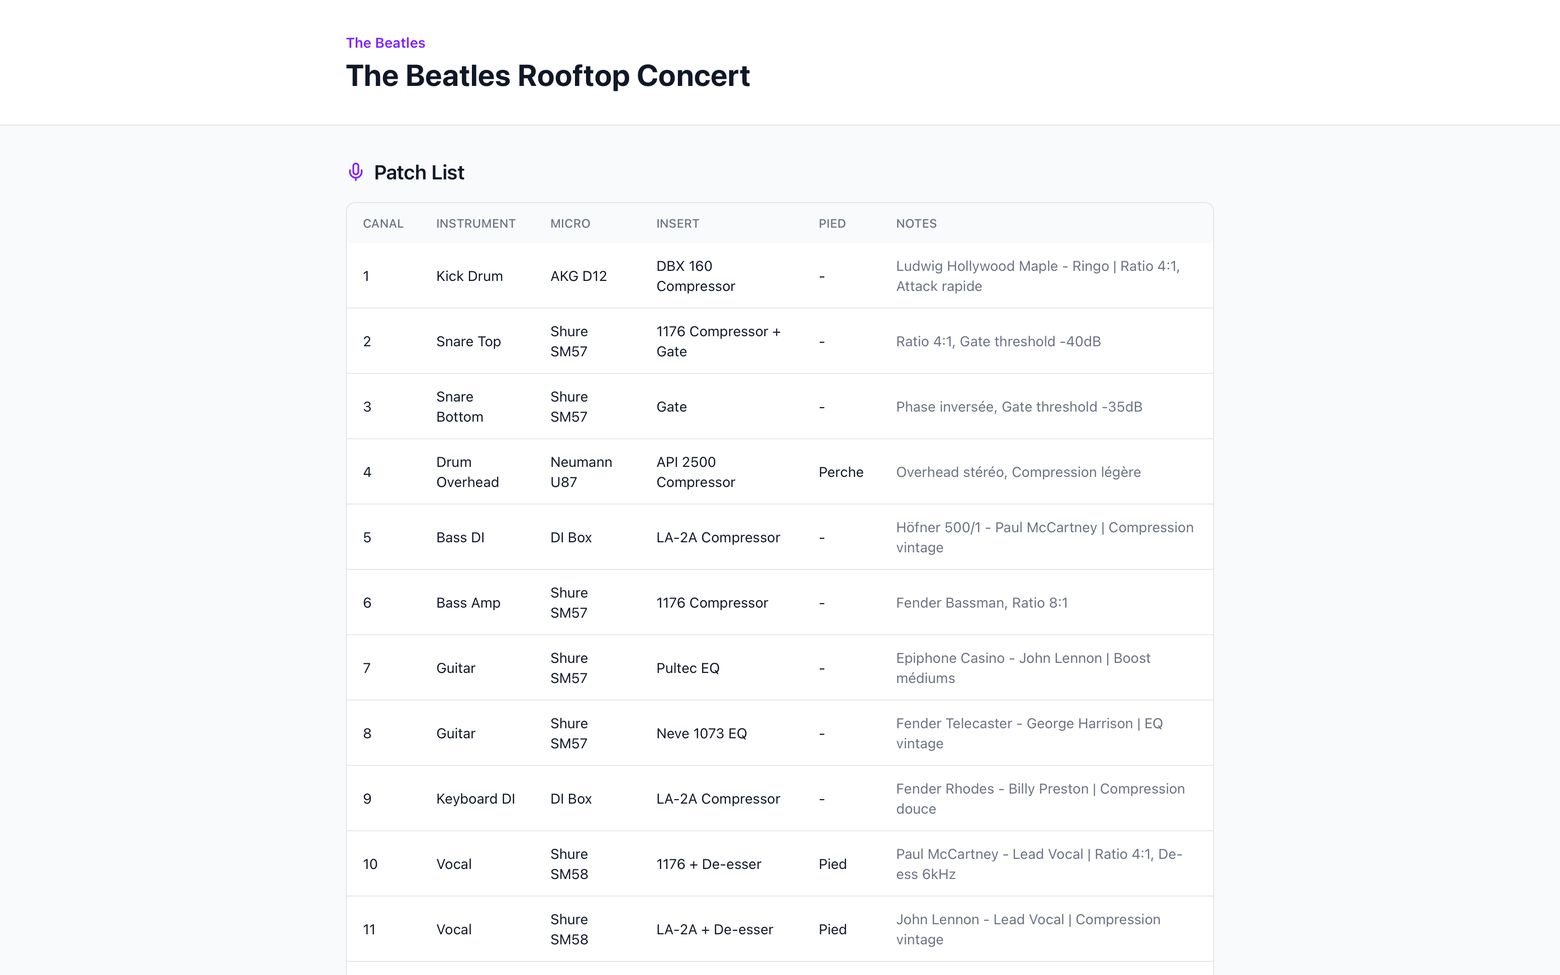1560x975 pixels.
Task: Click the Snare Top instrument cell
Action: coord(468,342)
